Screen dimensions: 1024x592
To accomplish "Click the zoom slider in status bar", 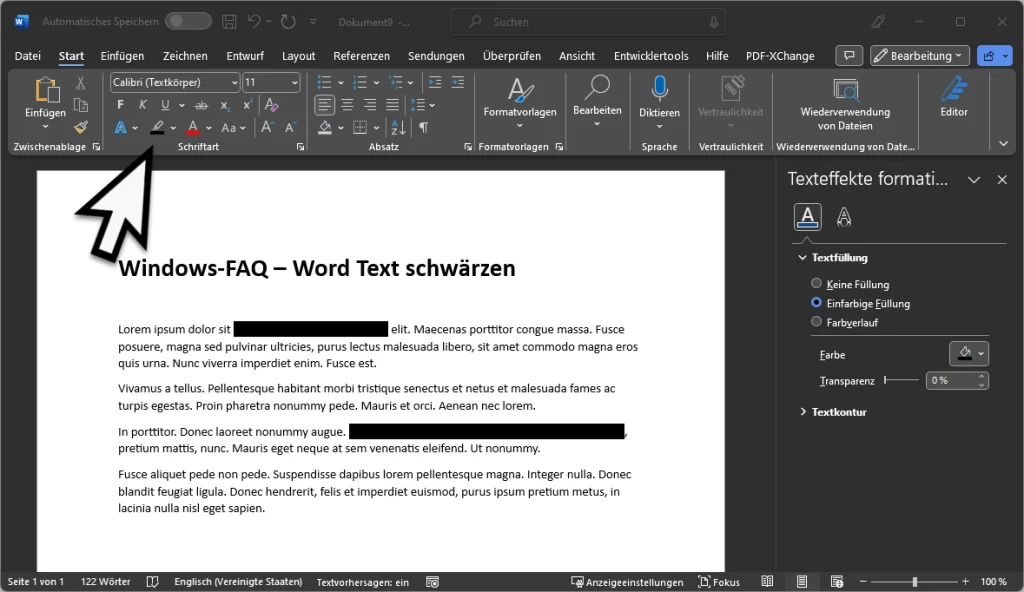I will coord(914,582).
